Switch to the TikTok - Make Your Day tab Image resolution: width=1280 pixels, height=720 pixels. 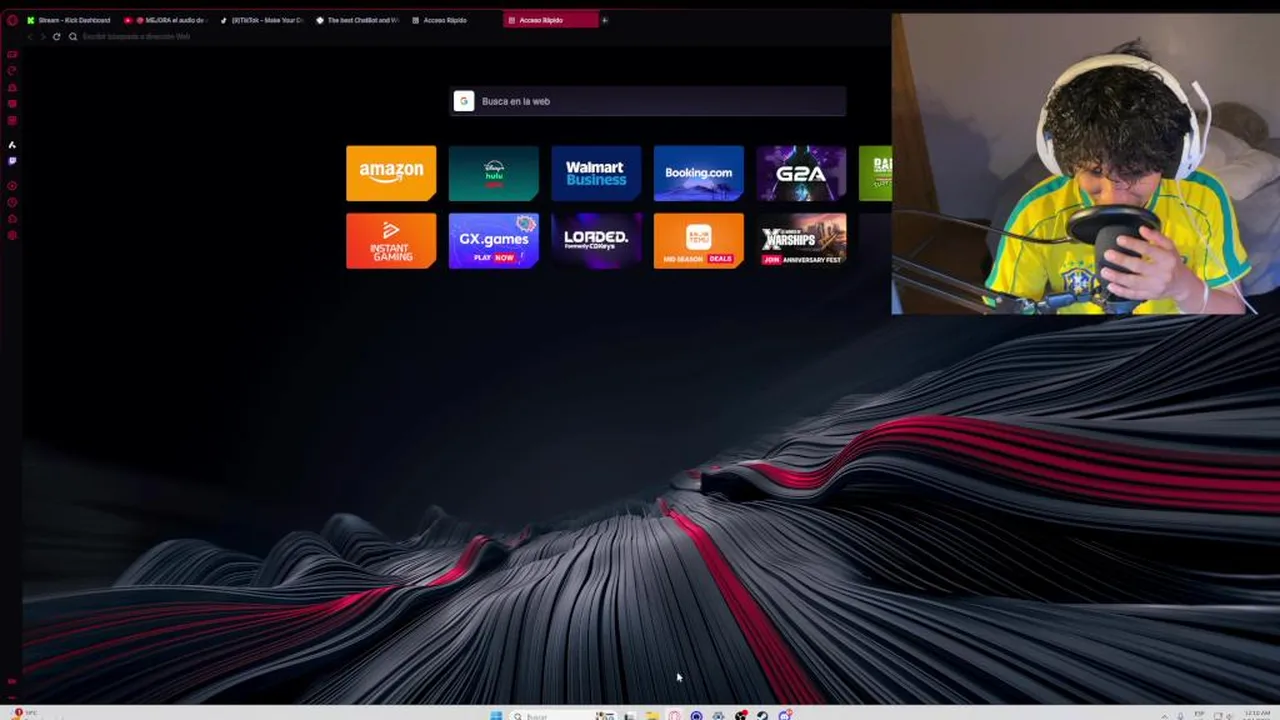262,20
